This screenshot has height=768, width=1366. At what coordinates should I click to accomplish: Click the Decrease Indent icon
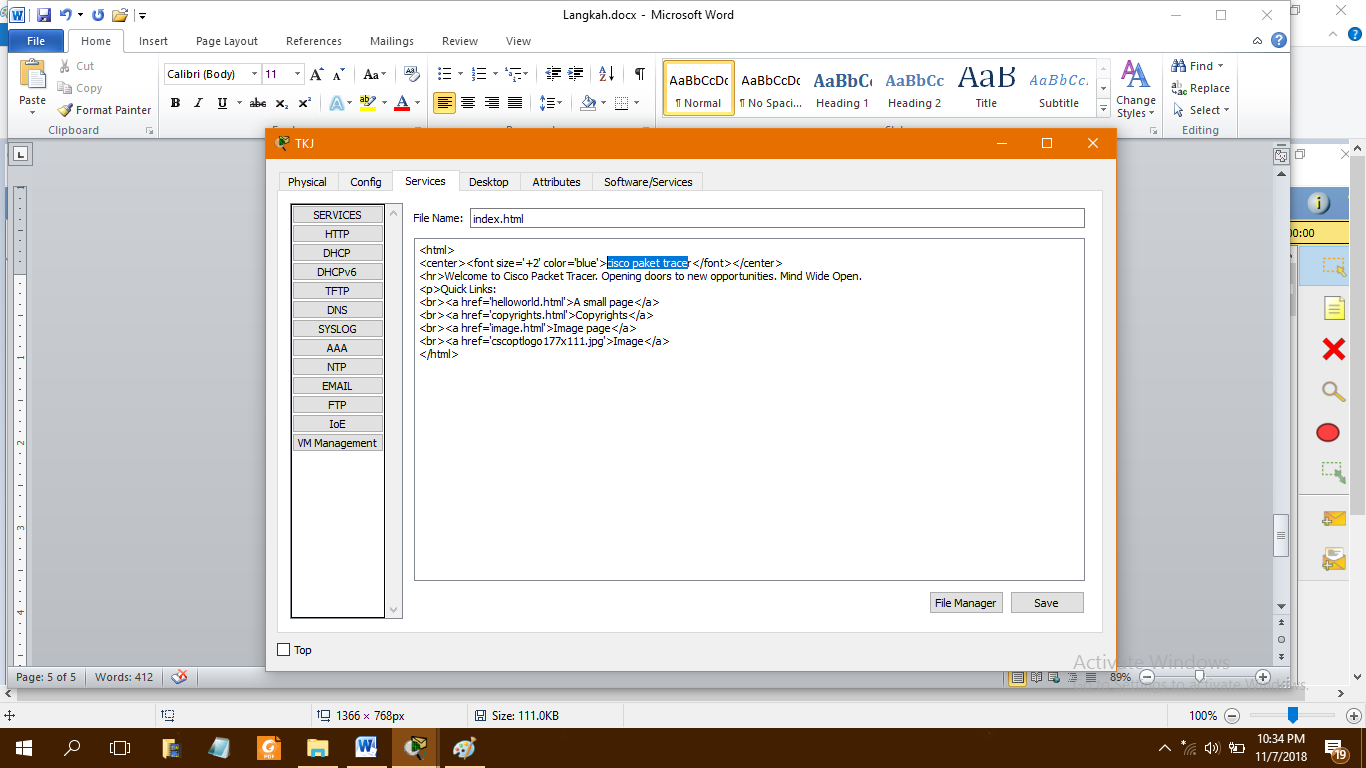(x=553, y=74)
